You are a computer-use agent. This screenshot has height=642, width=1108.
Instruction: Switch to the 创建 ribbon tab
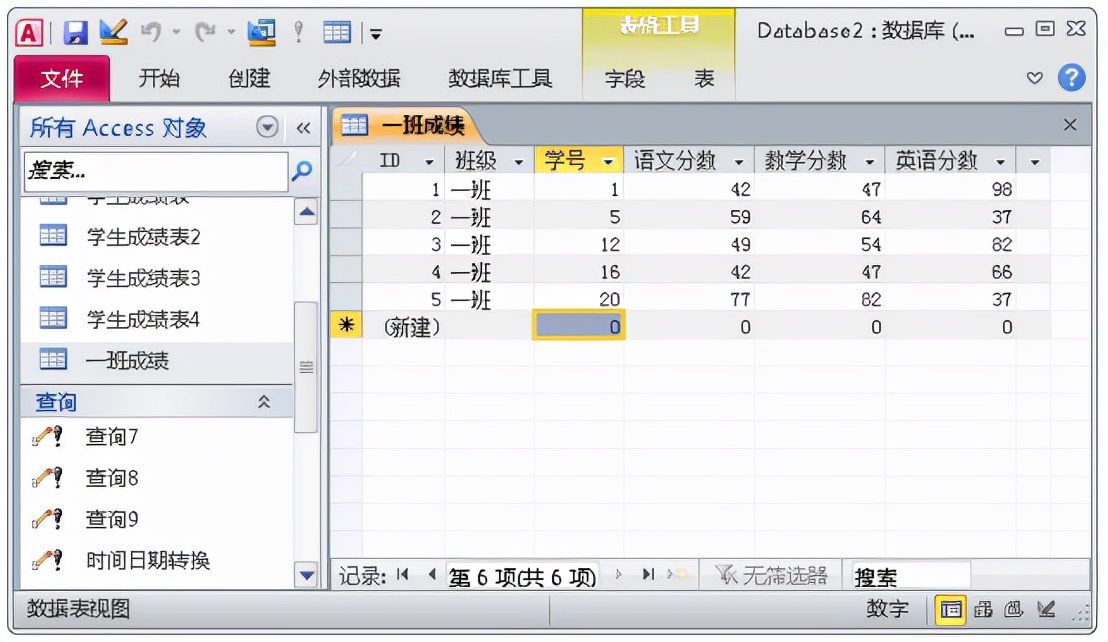(x=249, y=78)
